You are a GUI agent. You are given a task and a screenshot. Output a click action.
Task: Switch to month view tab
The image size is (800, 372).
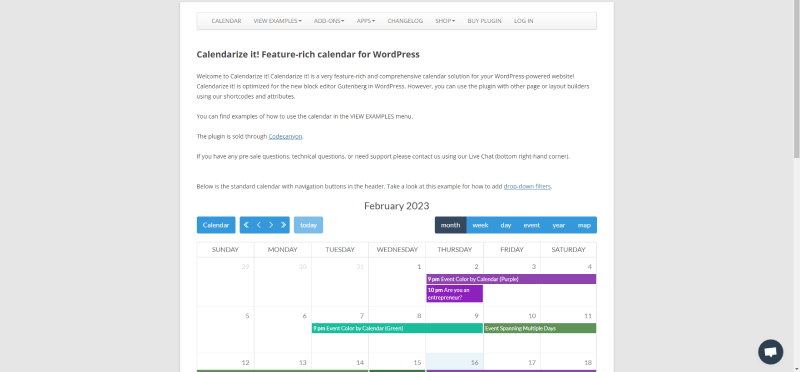coord(451,225)
